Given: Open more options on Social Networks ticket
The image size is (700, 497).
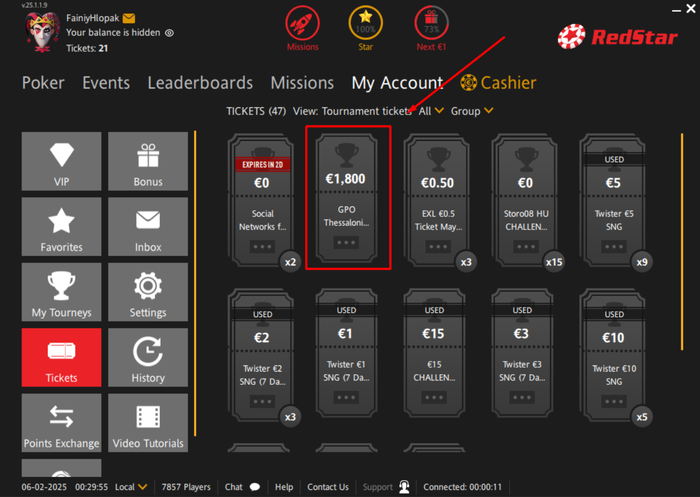Looking at the screenshot, I should 262,246.
